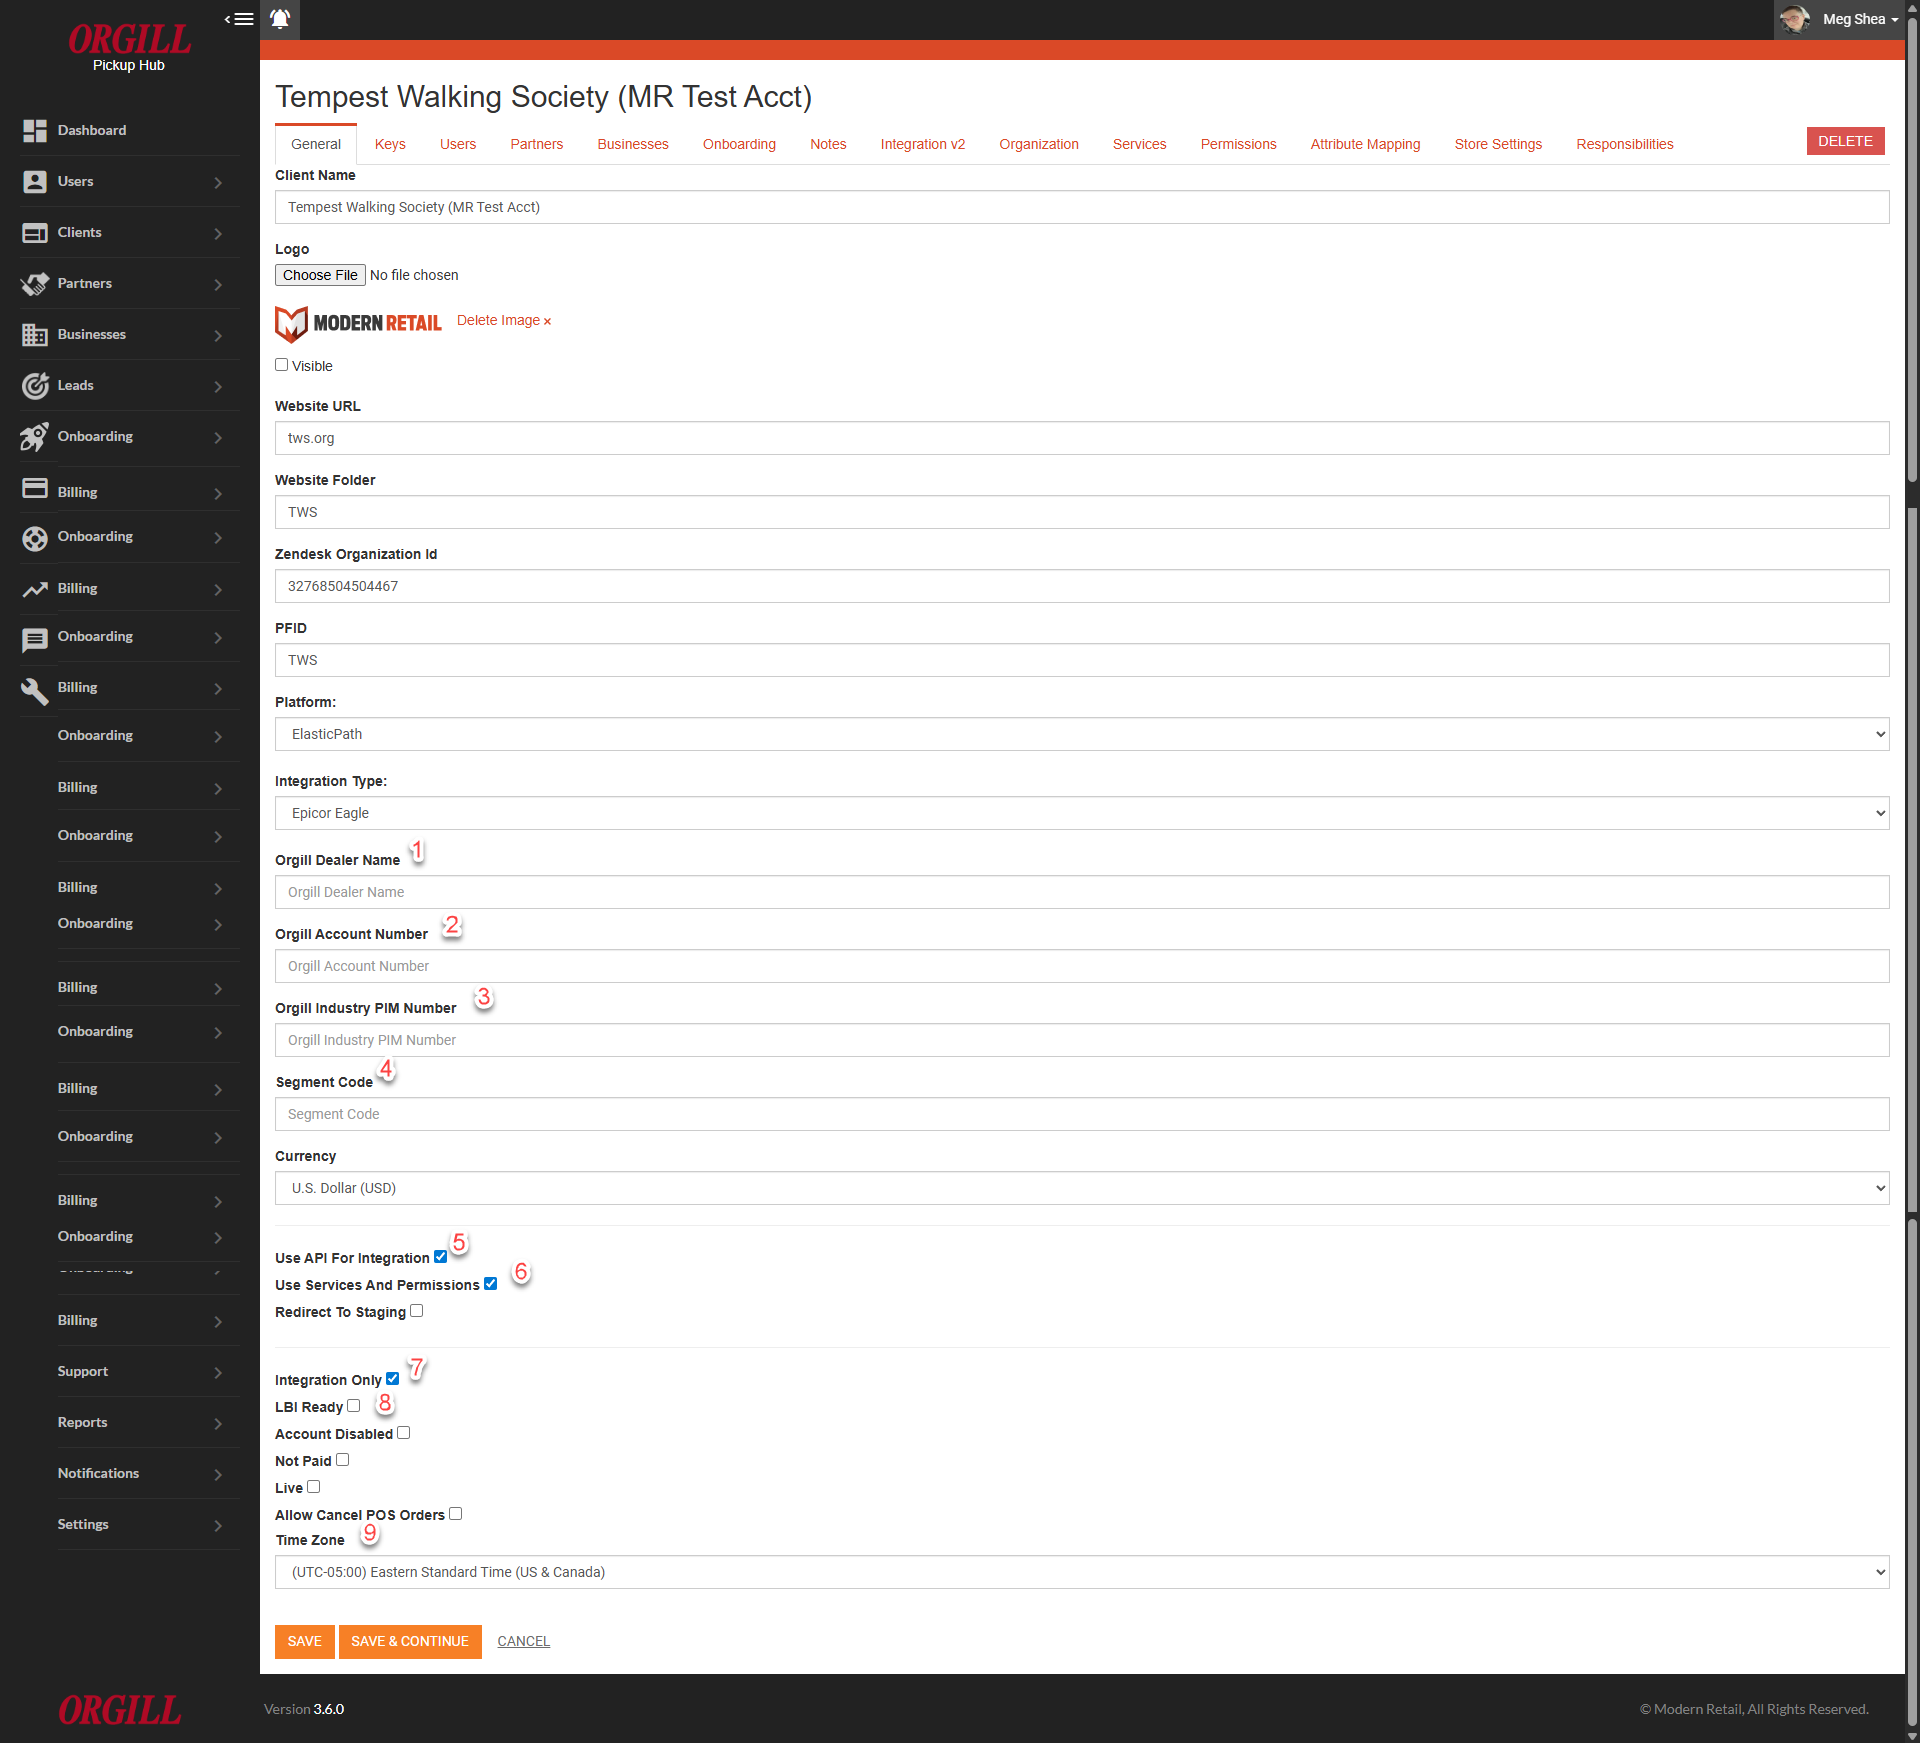The width and height of the screenshot is (1920, 1743).
Task: Click the lifebuoy icon in the sidebar
Action: pos(35,539)
